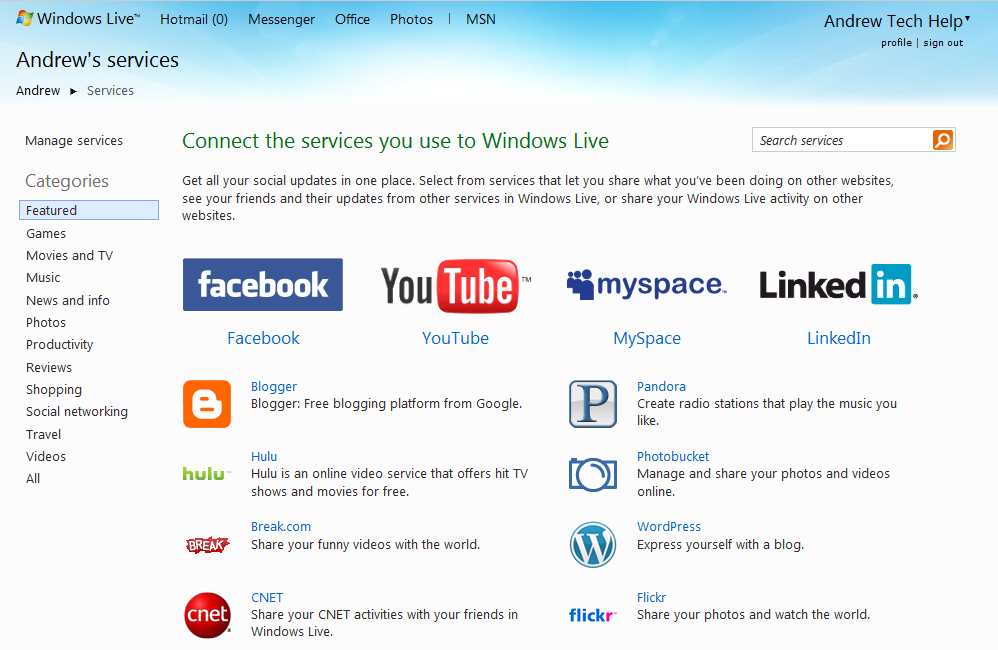Select the News and info category
The width and height of the screenshot is (998, 650).
point(67,300)
